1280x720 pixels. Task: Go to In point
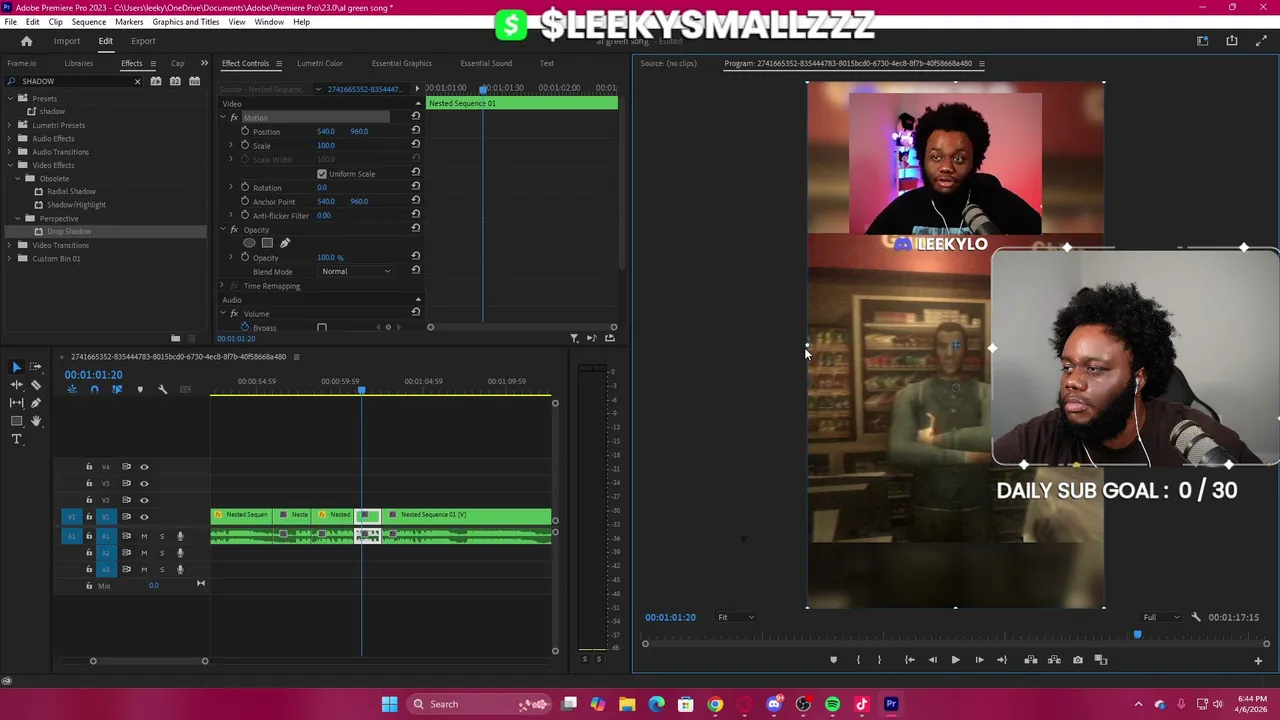click(909, 660)
